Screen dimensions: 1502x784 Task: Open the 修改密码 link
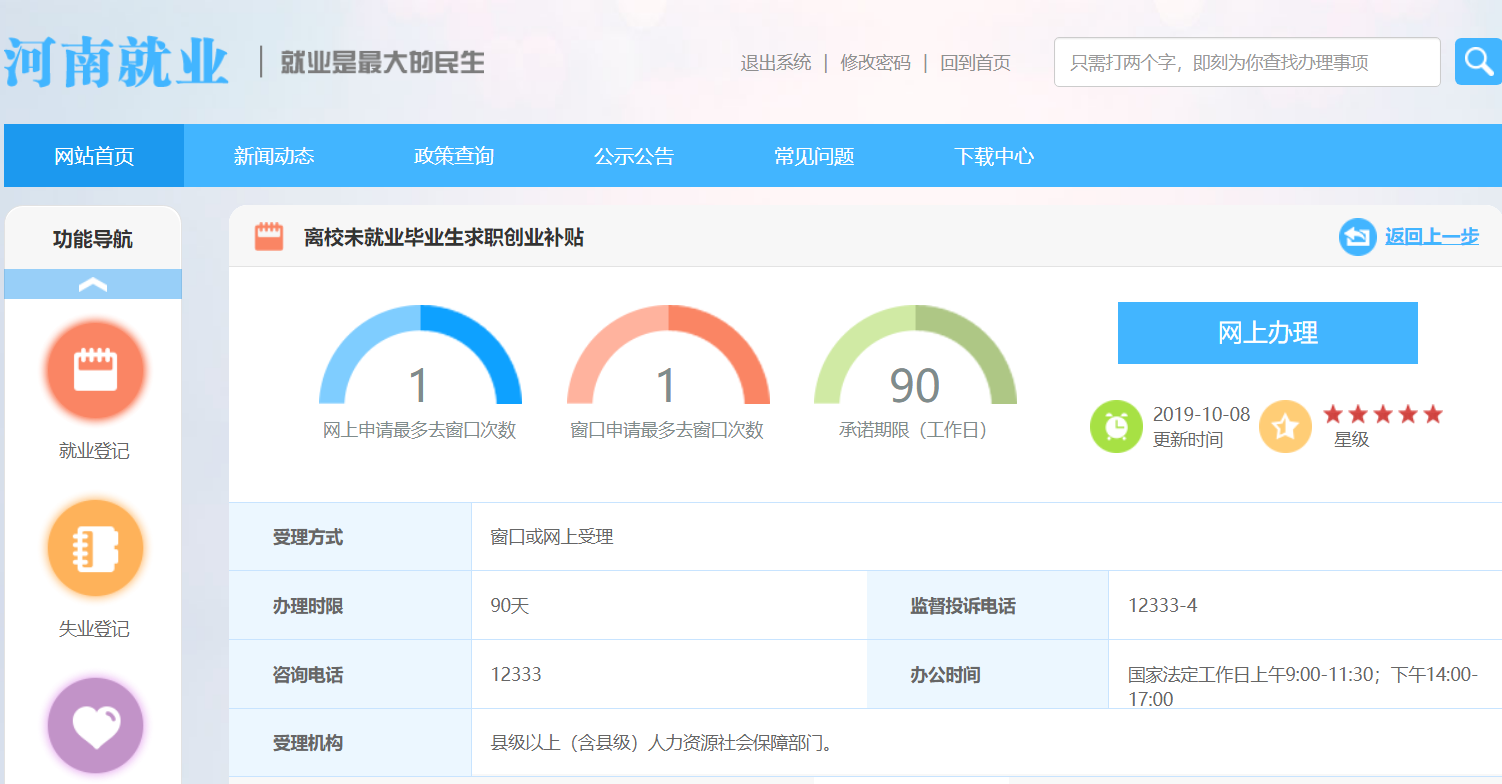[x=875, y=63]
